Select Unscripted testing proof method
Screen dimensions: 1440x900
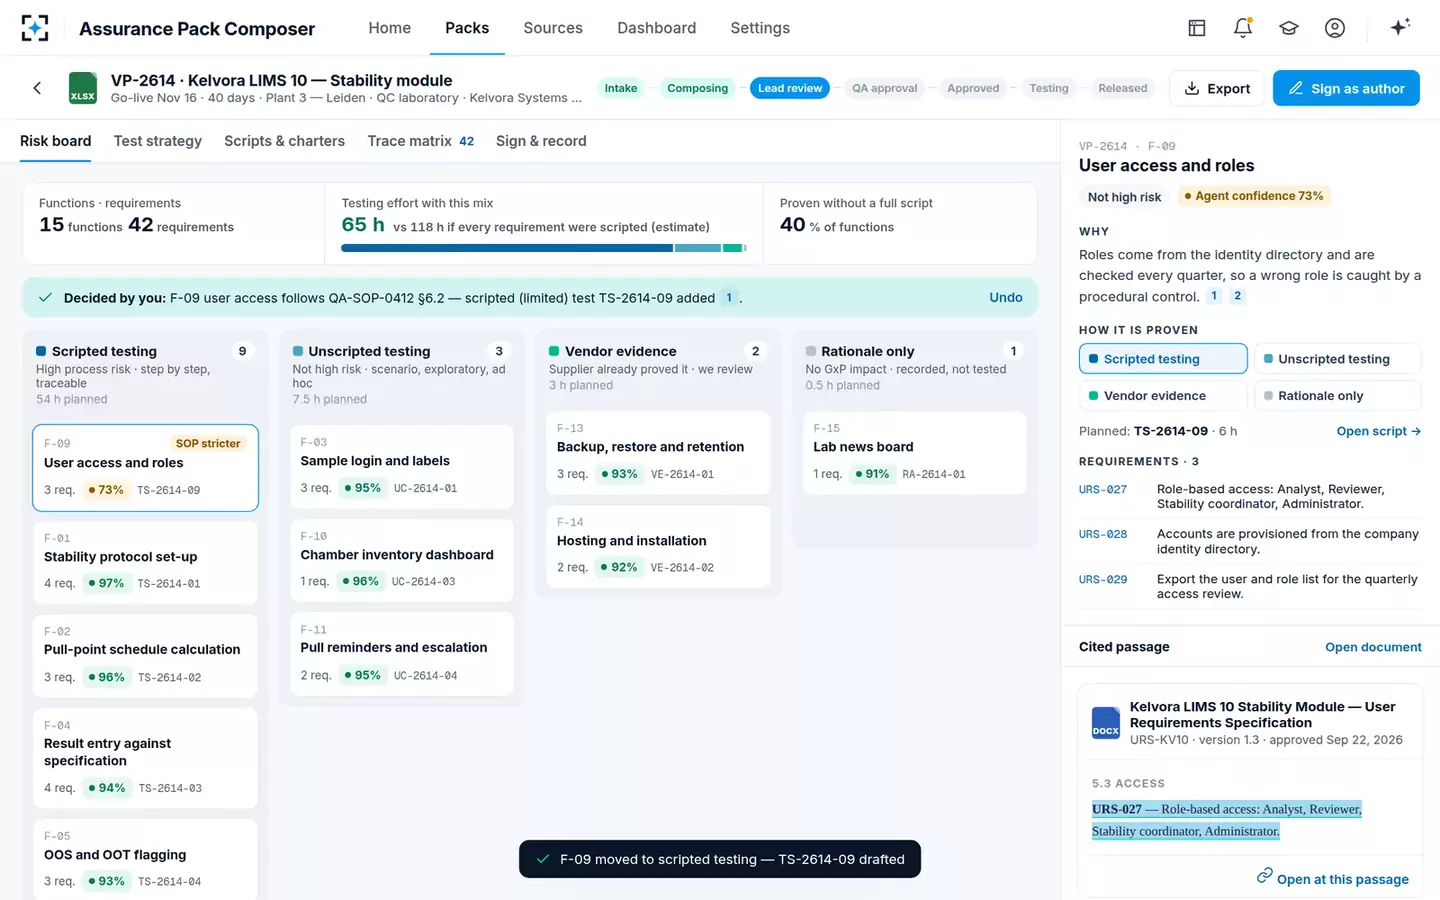tap(1337, 359)
